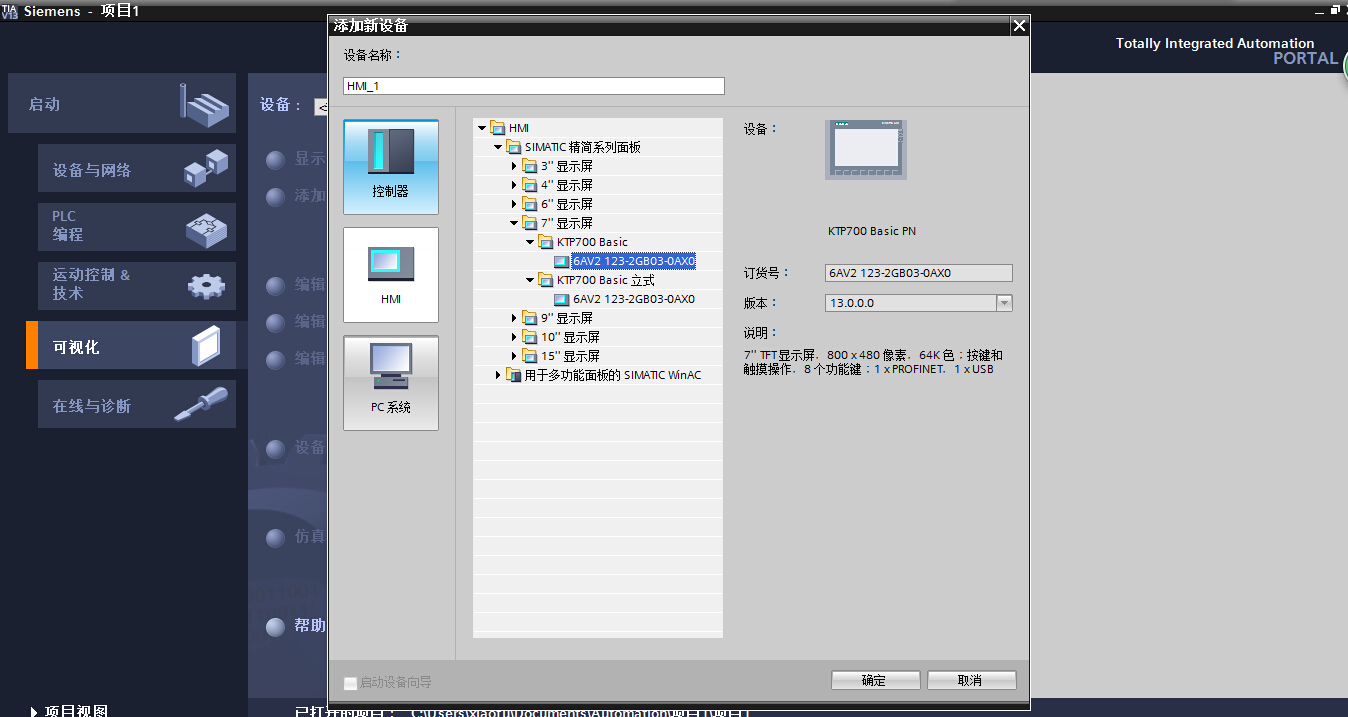Open the 设备与网络 portal section
This screenshot has height=717, width=1348.
pyautogui.click(x=137, y=168)
